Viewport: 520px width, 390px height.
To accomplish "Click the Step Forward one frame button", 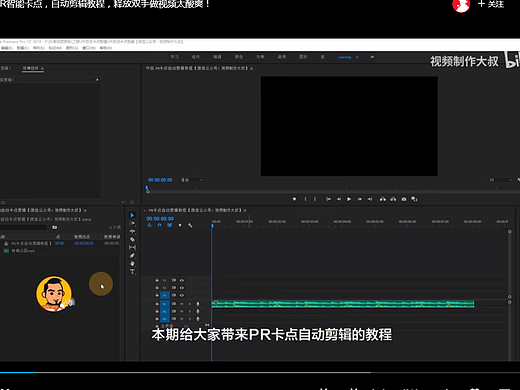I will [360, 199].
